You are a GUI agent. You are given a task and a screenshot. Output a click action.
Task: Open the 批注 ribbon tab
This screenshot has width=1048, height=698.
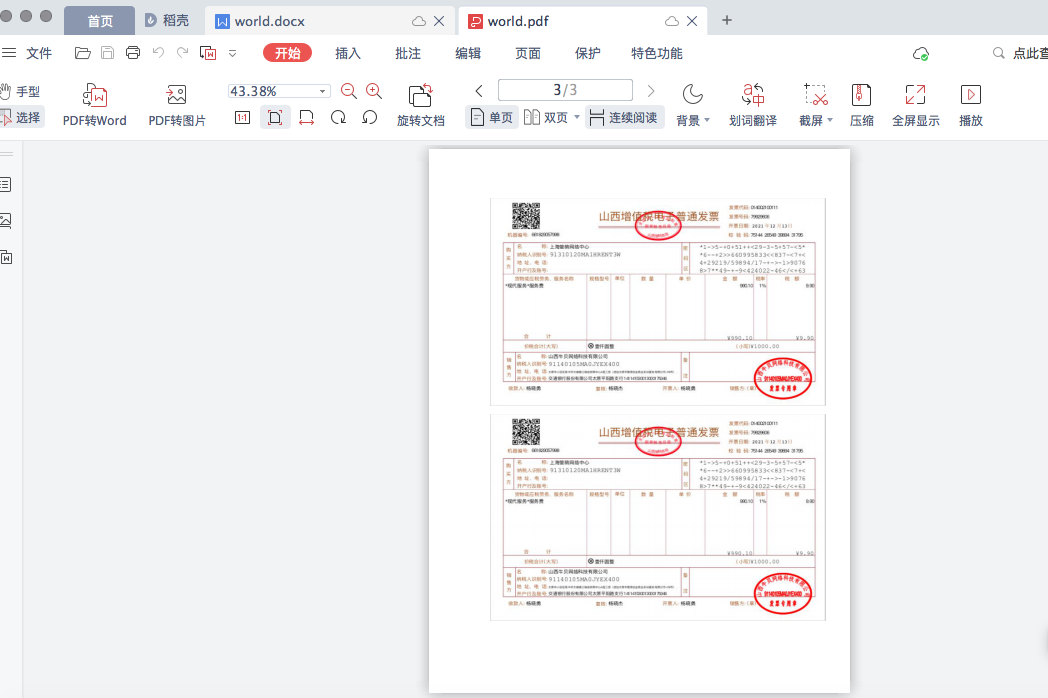click(x=407, y=53)
